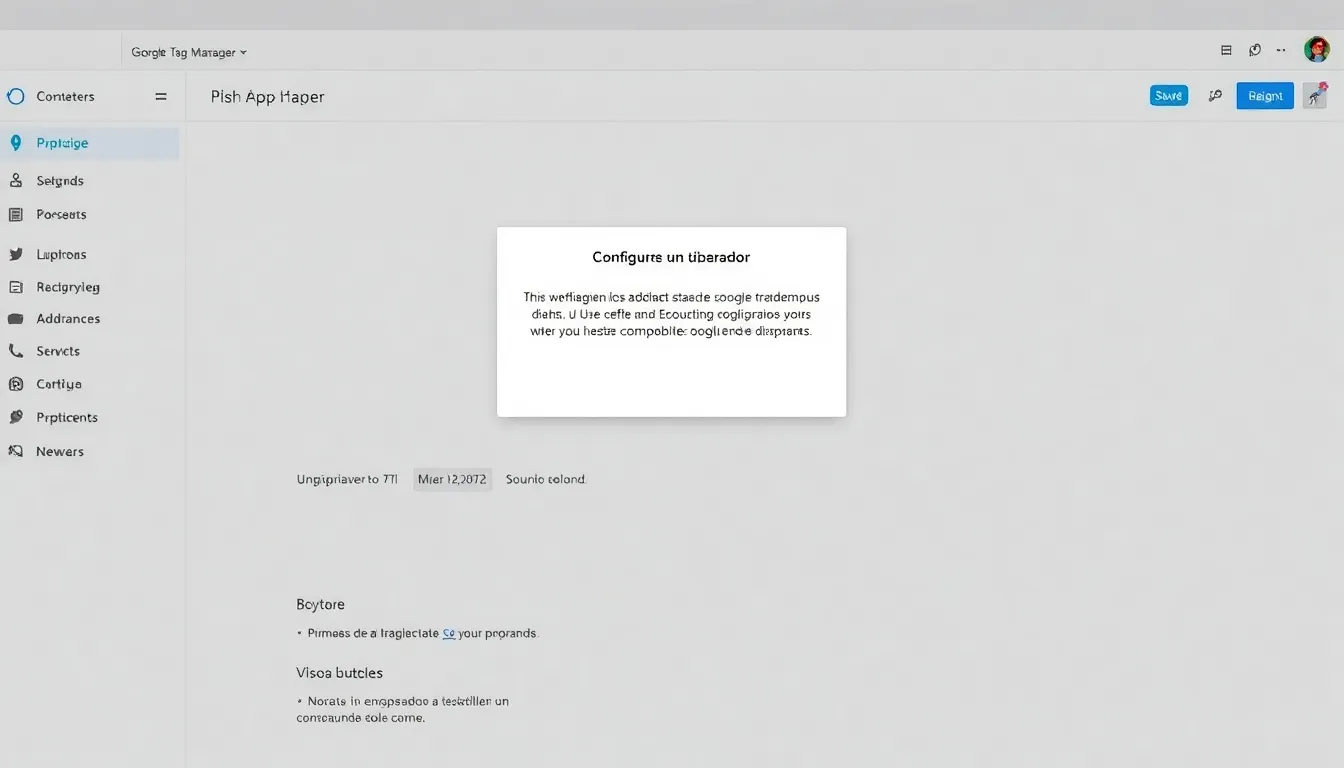
Task: Click the grid view icon in the top bar
Action: tap(1226, 49)
